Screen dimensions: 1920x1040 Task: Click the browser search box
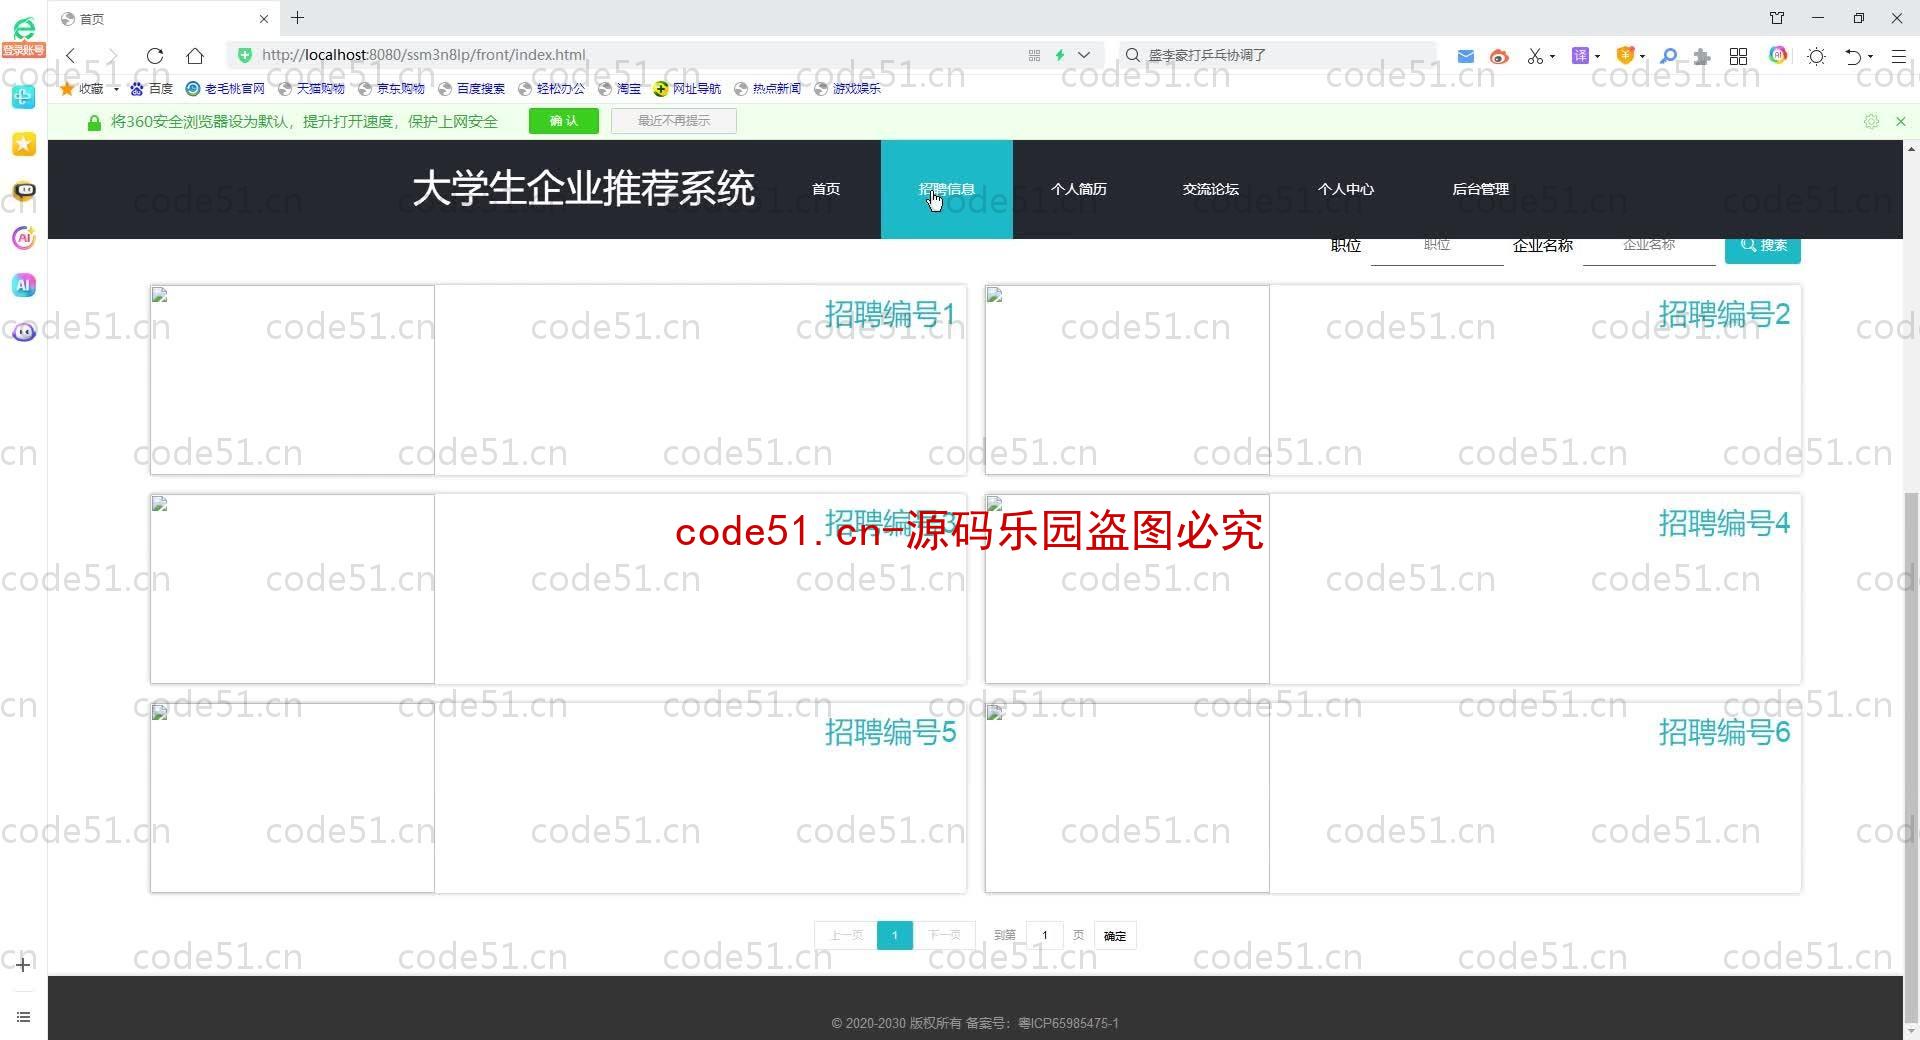click(x=1278, y=55)
